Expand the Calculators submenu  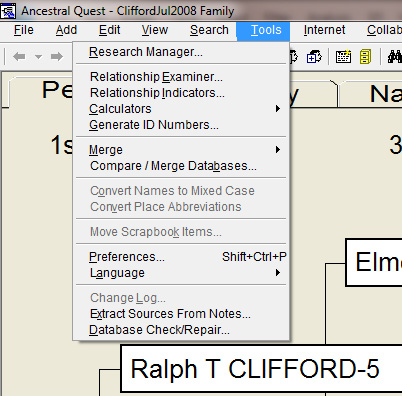tap(181, 109)
